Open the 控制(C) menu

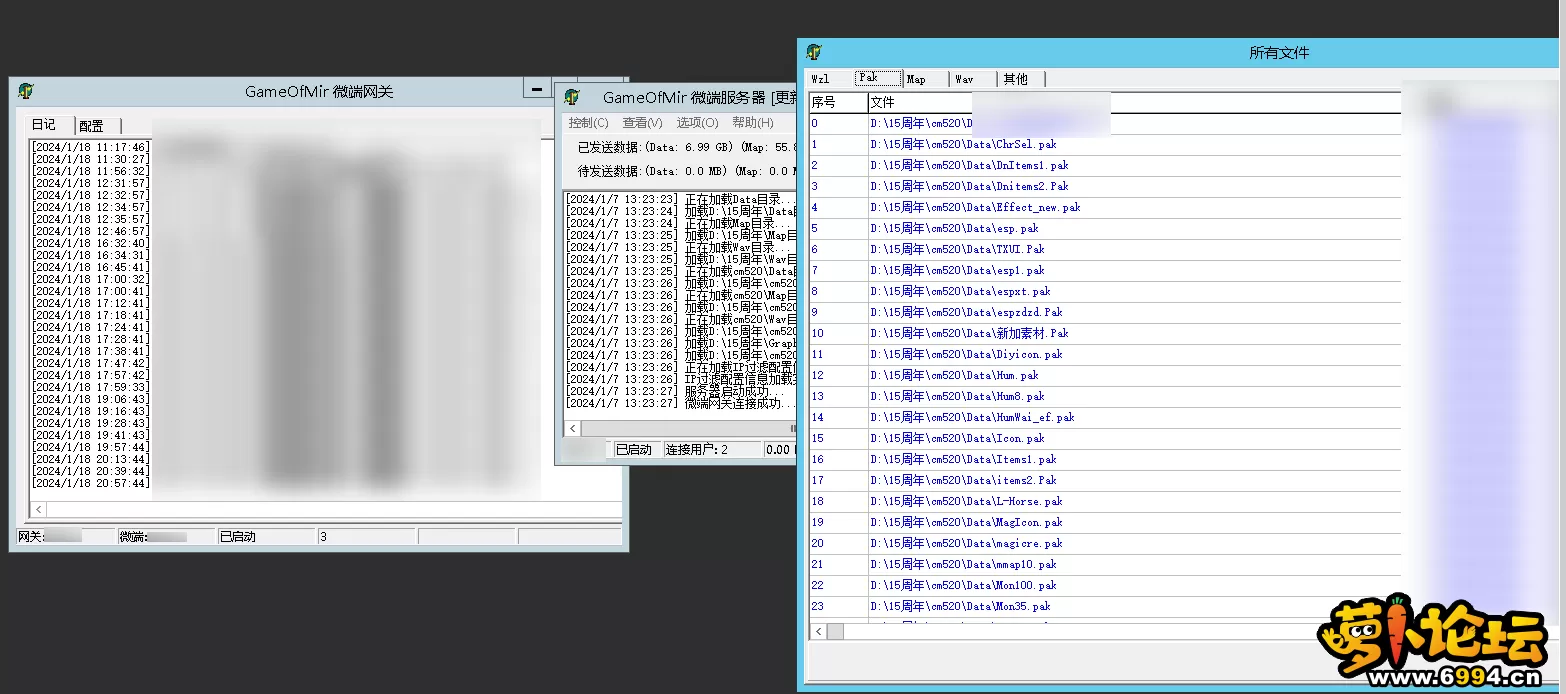click(x=588, y=123)
